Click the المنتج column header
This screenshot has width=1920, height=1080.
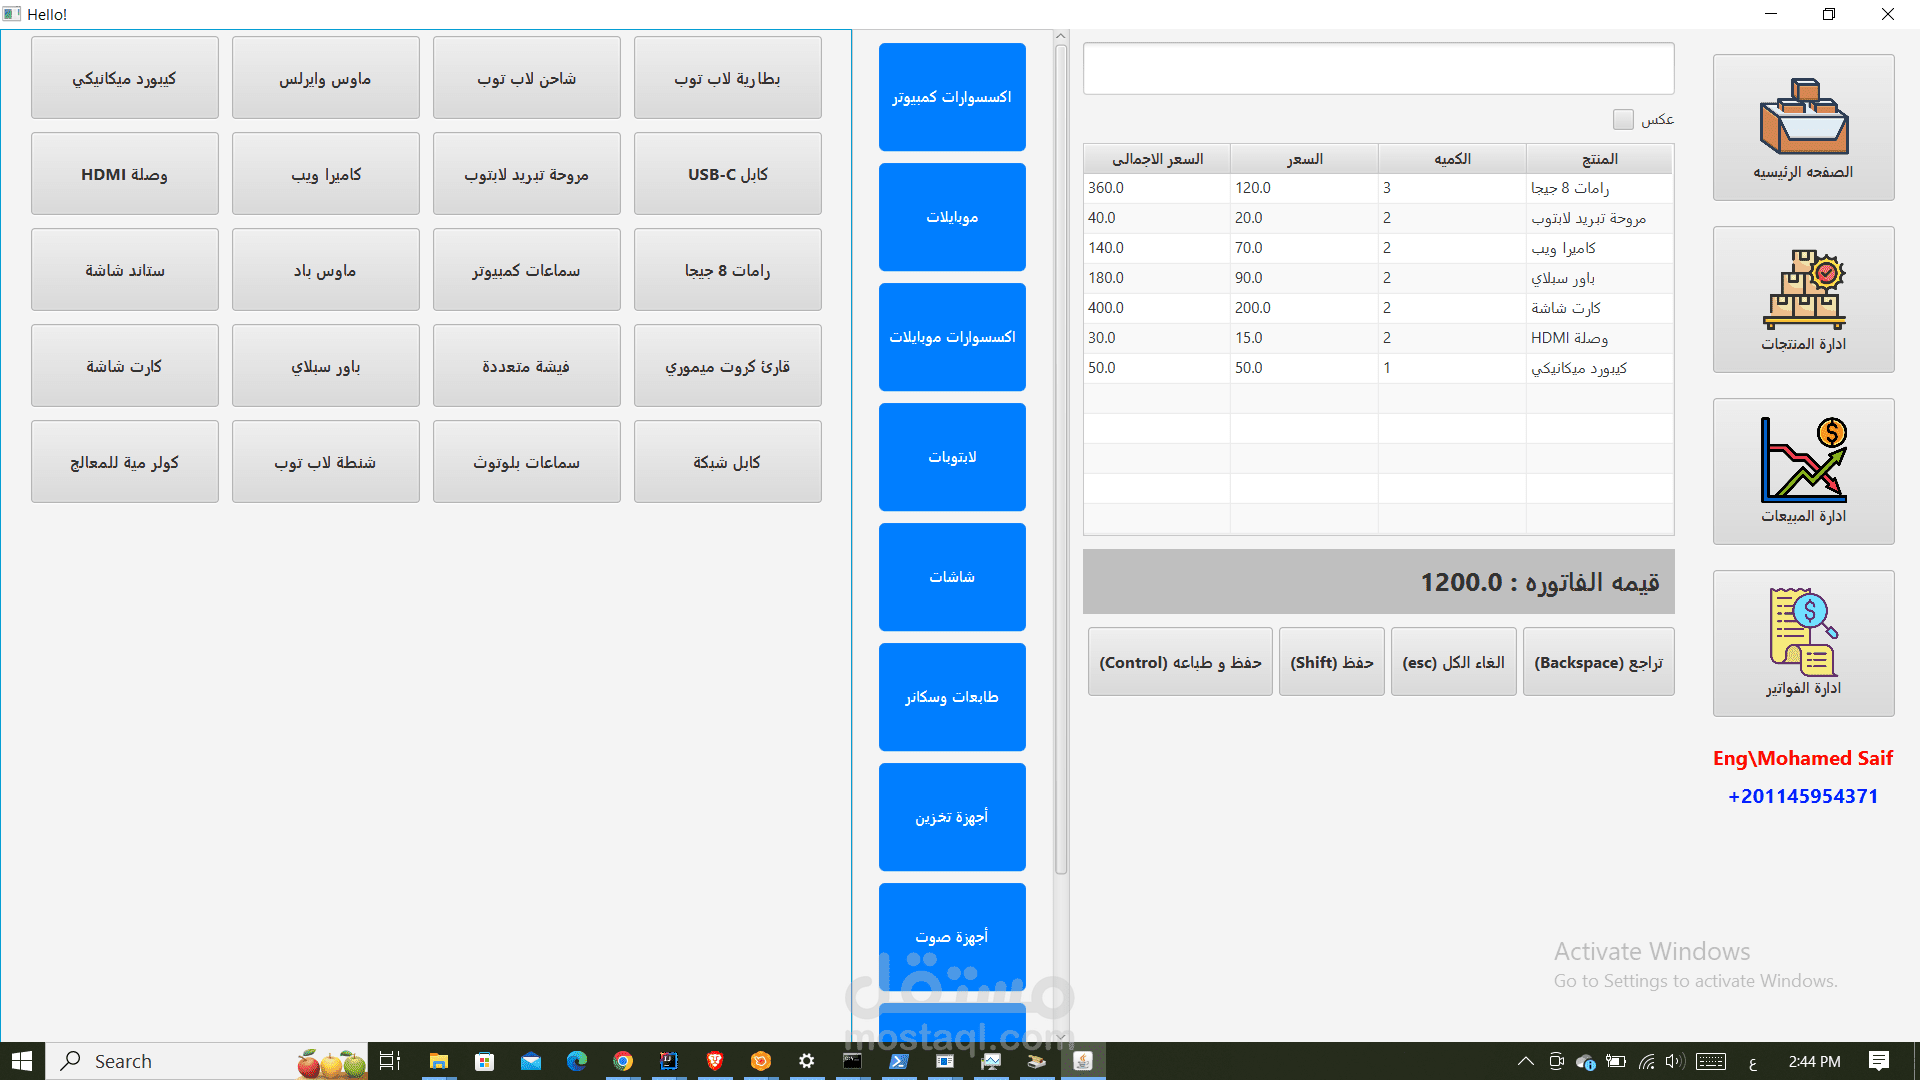point(1600,159)
